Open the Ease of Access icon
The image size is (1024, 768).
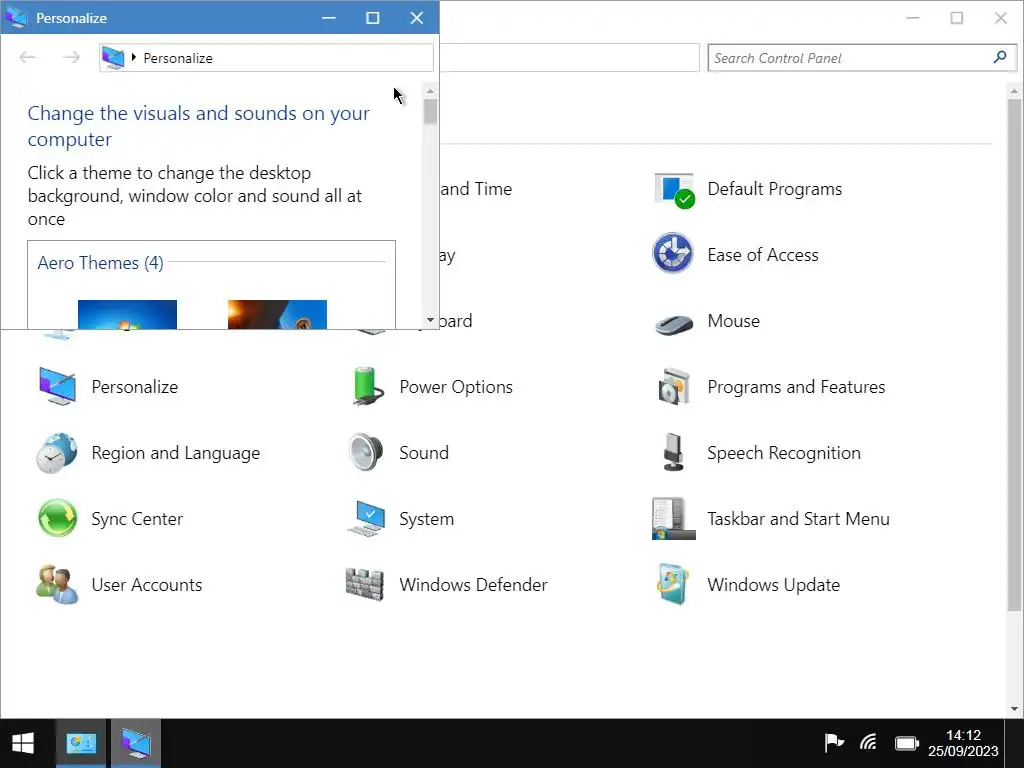pos(673,253)
